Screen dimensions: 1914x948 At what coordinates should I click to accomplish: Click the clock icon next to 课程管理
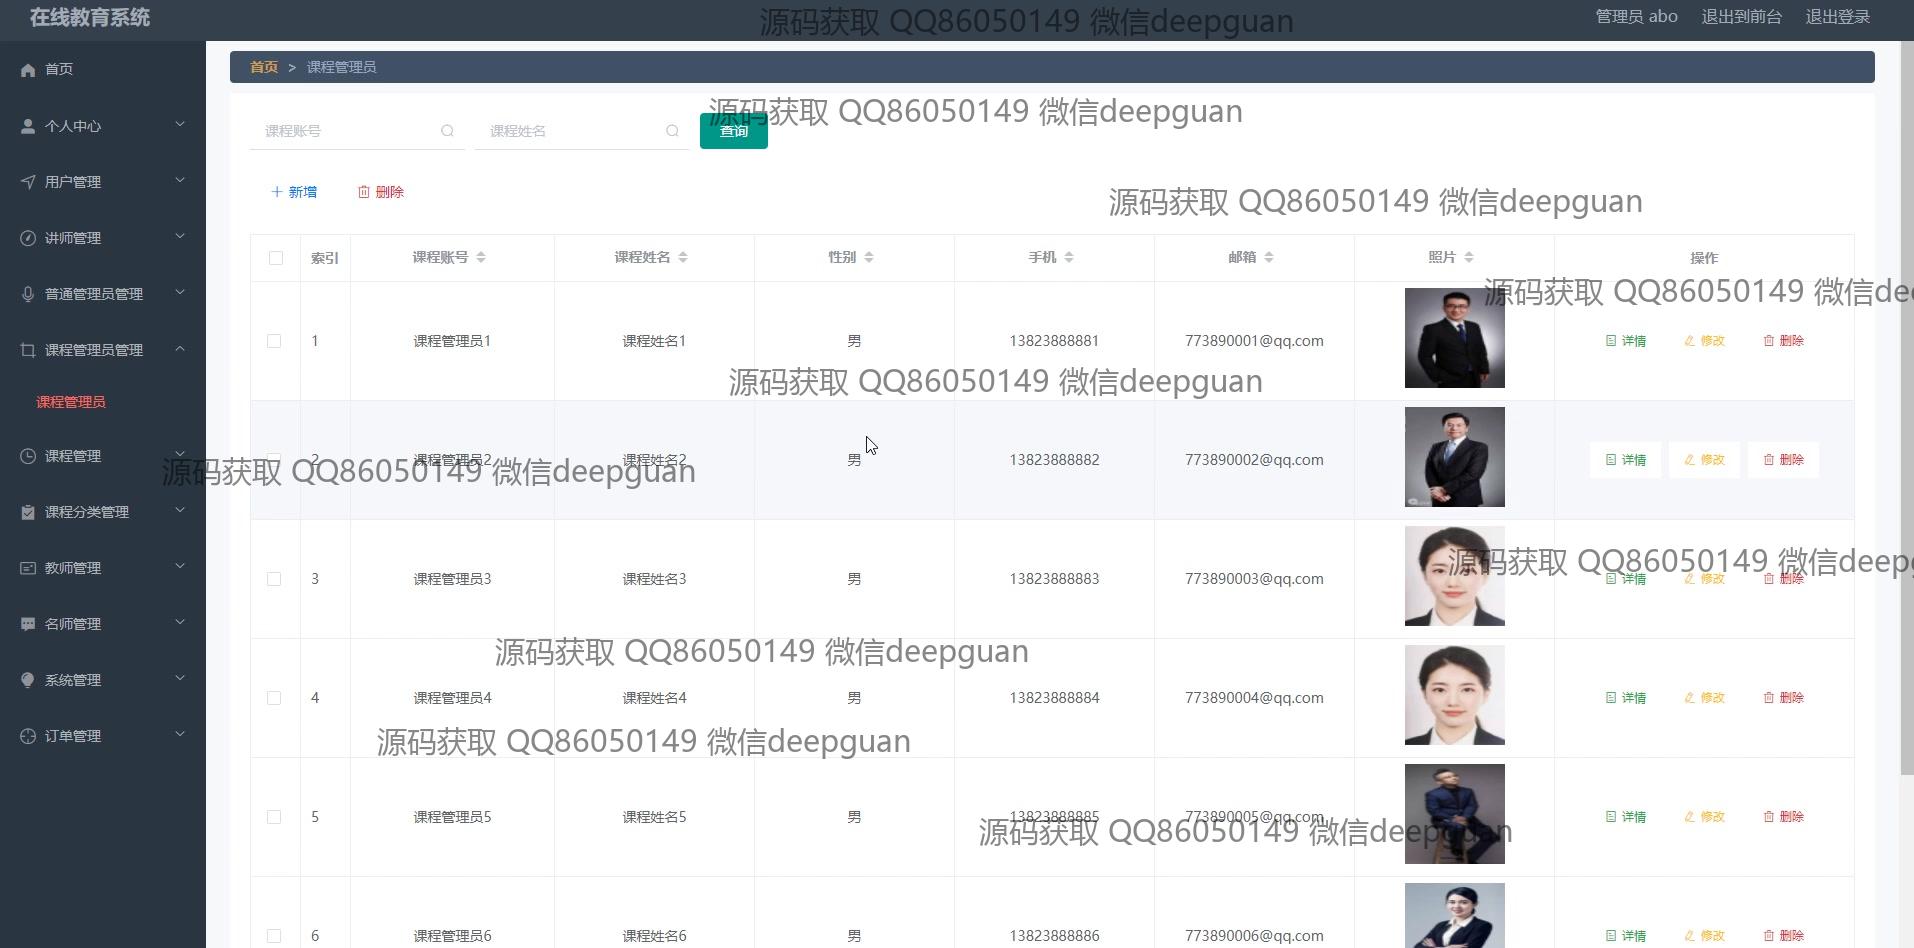click(28, 456)
